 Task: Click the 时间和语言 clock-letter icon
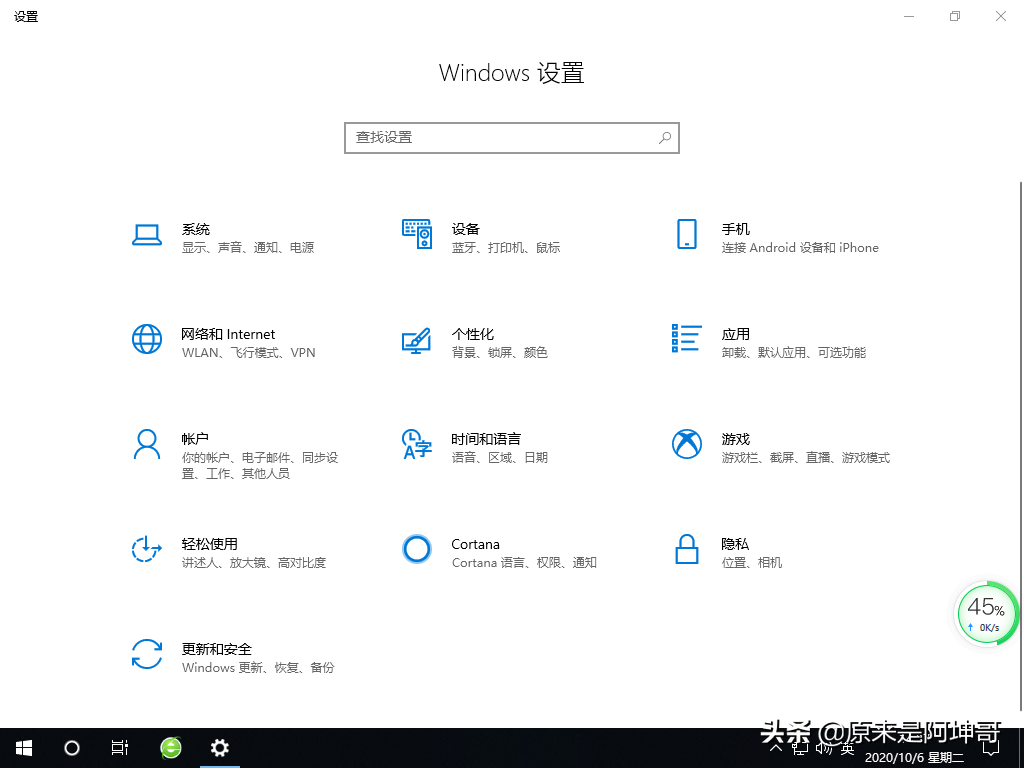click(417, 444)
